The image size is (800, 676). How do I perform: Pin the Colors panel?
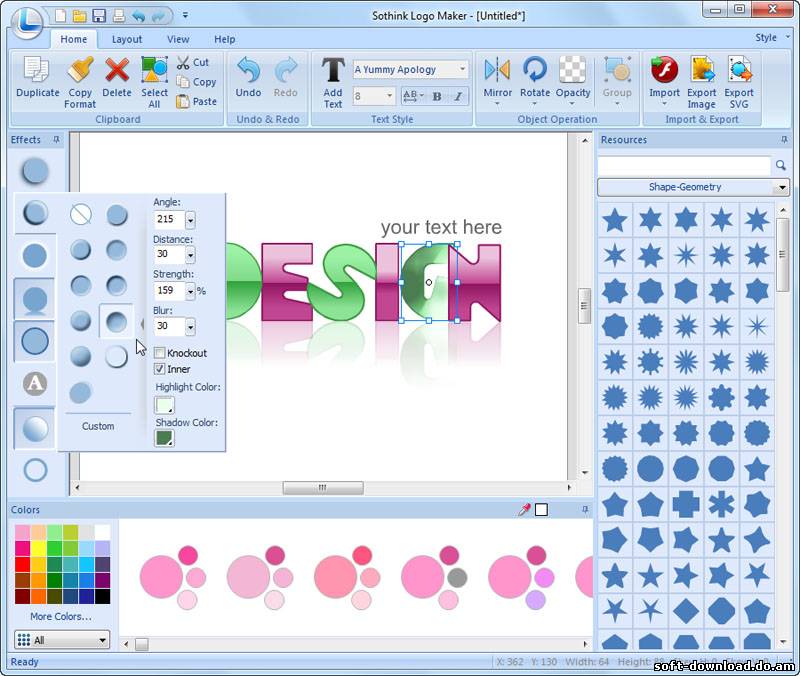pos(585,509)
